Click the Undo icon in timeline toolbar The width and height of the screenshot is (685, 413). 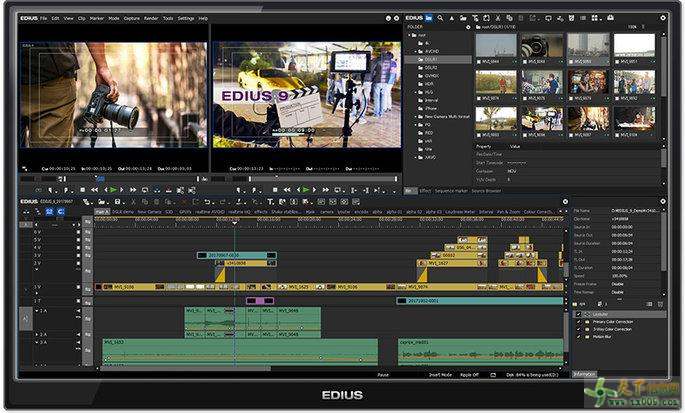point(208,201)
